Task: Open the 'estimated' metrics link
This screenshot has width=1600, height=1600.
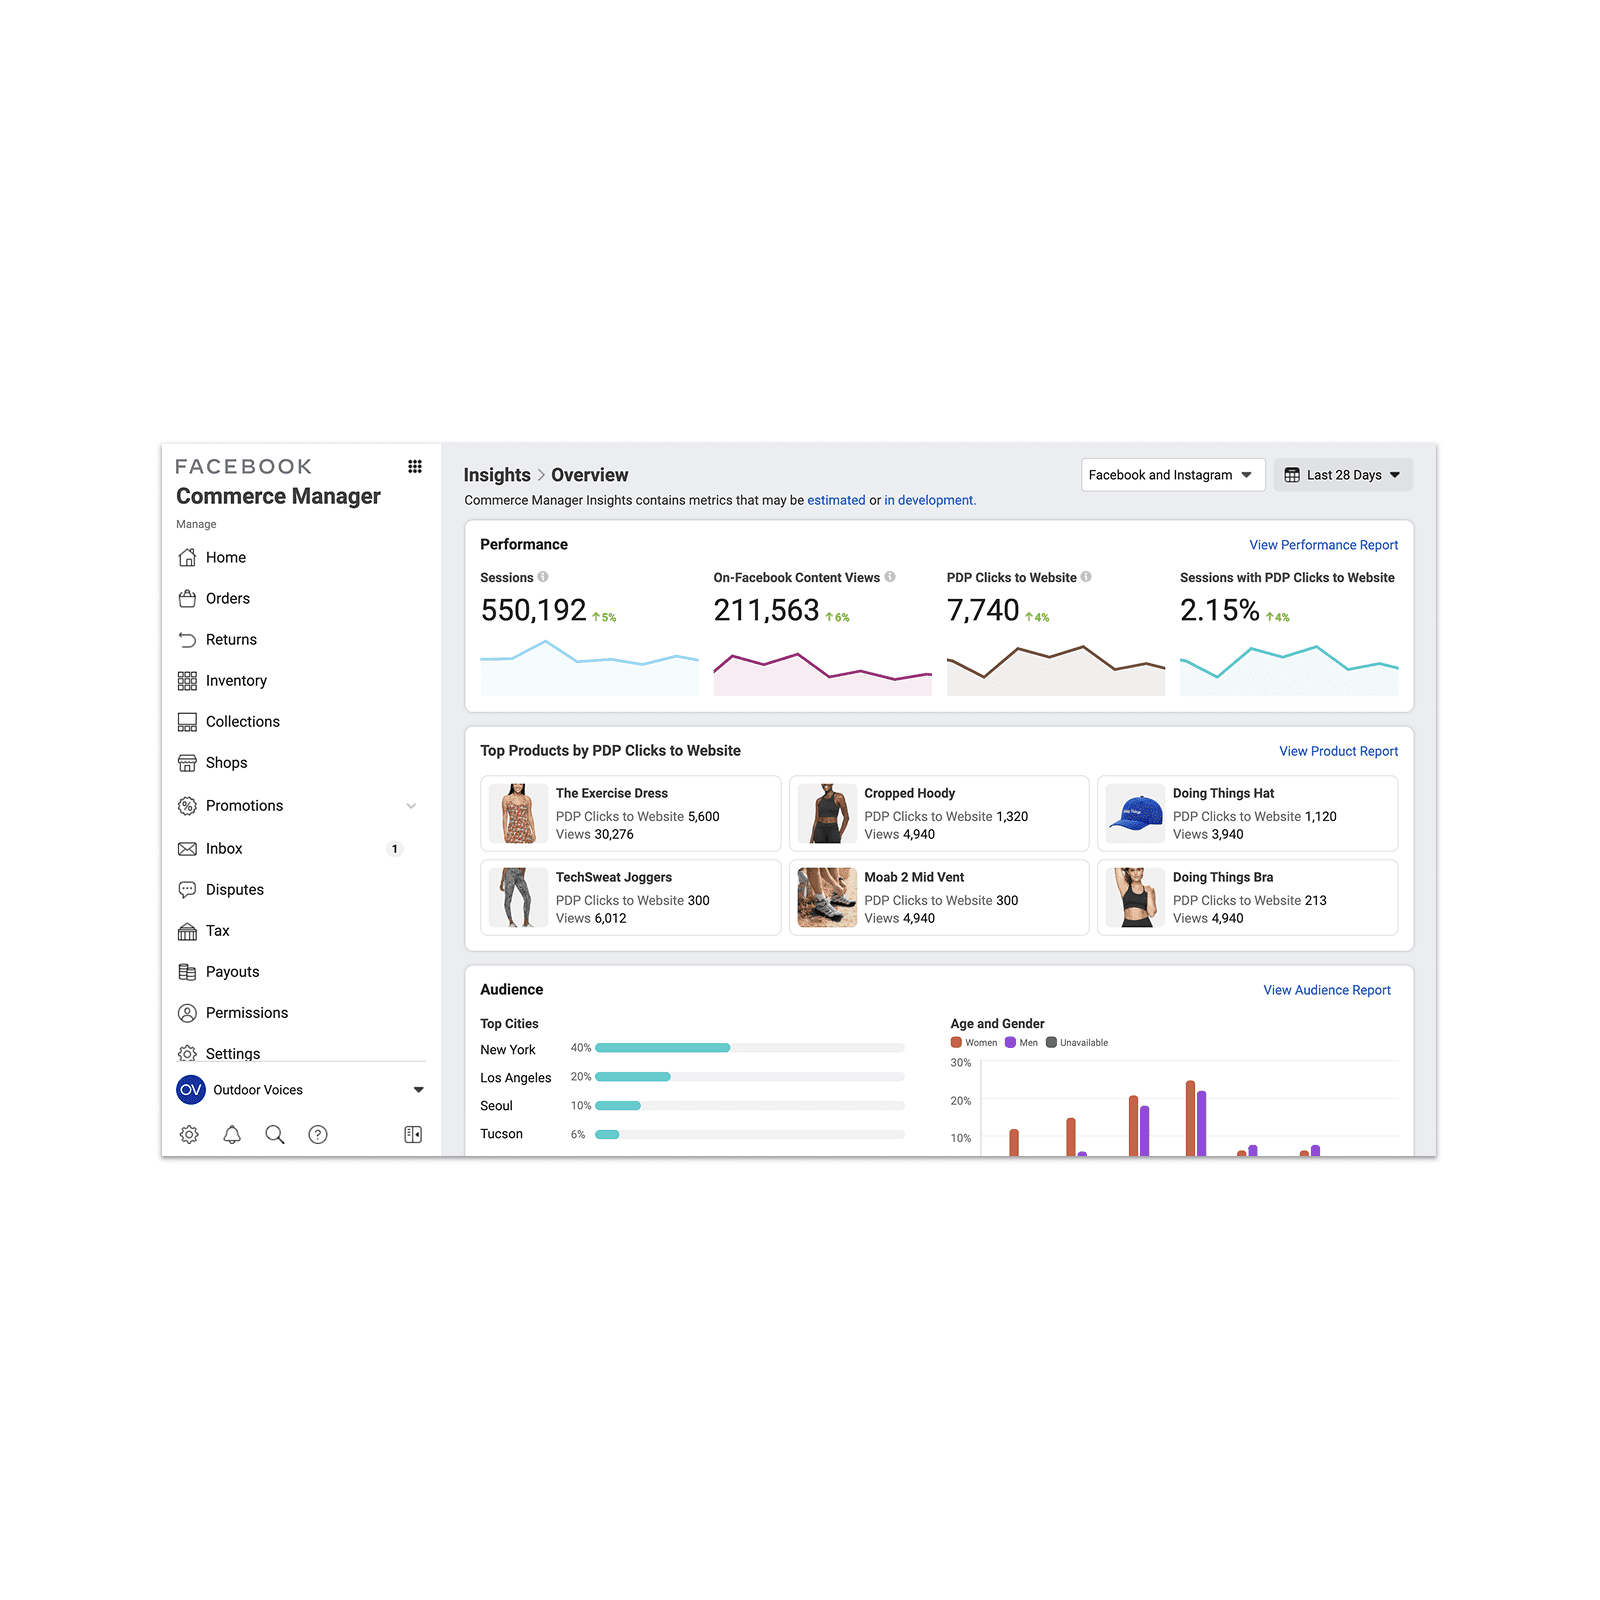Action: (x=836, y=500)
